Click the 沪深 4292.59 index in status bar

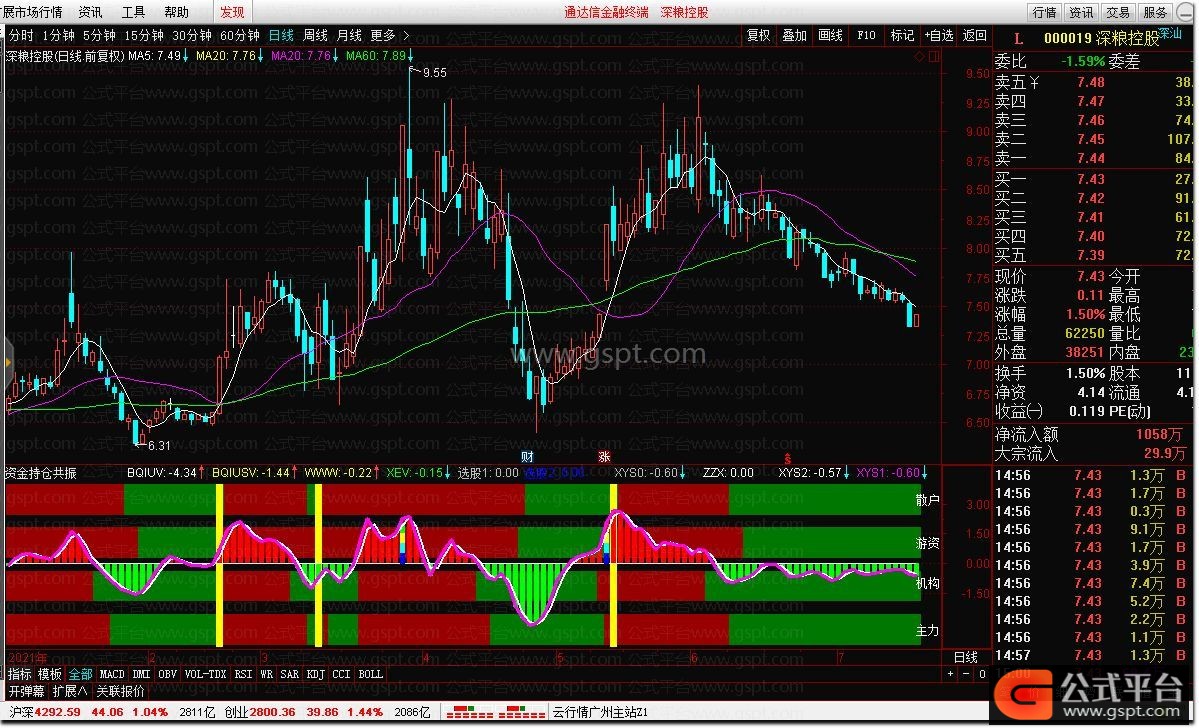[45, 713]
